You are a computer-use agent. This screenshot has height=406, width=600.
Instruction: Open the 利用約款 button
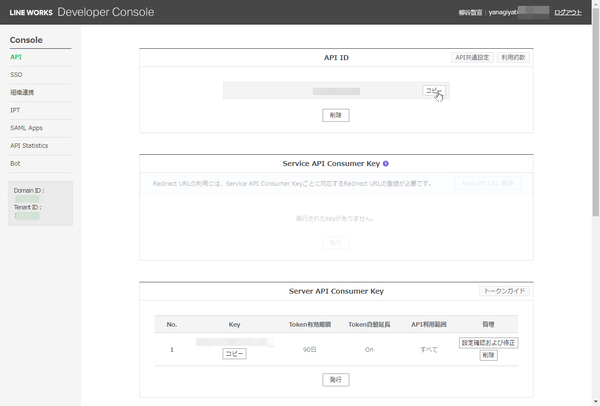pos(513,57)
